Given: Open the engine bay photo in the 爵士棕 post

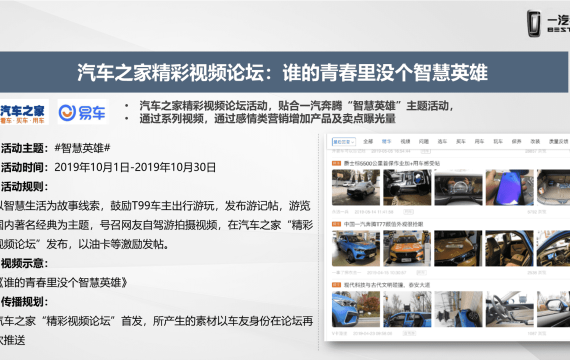Looking at the screenshot, I should pos(407,188).
